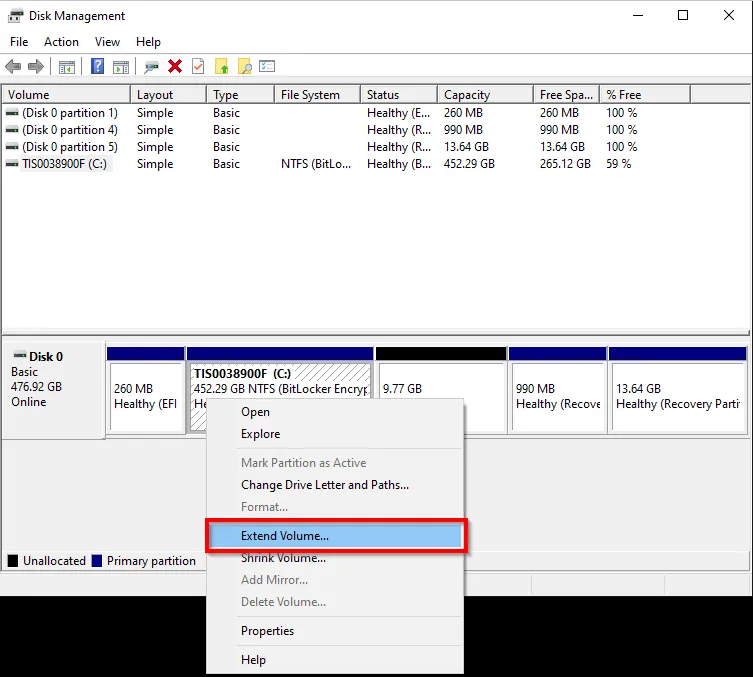Choose Help at the bottom of context menu
Screen dimensions: 753x677
tap(335, 660)
